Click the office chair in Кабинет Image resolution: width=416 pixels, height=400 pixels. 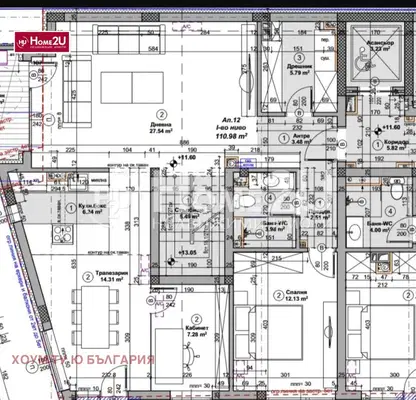(191, 357)
